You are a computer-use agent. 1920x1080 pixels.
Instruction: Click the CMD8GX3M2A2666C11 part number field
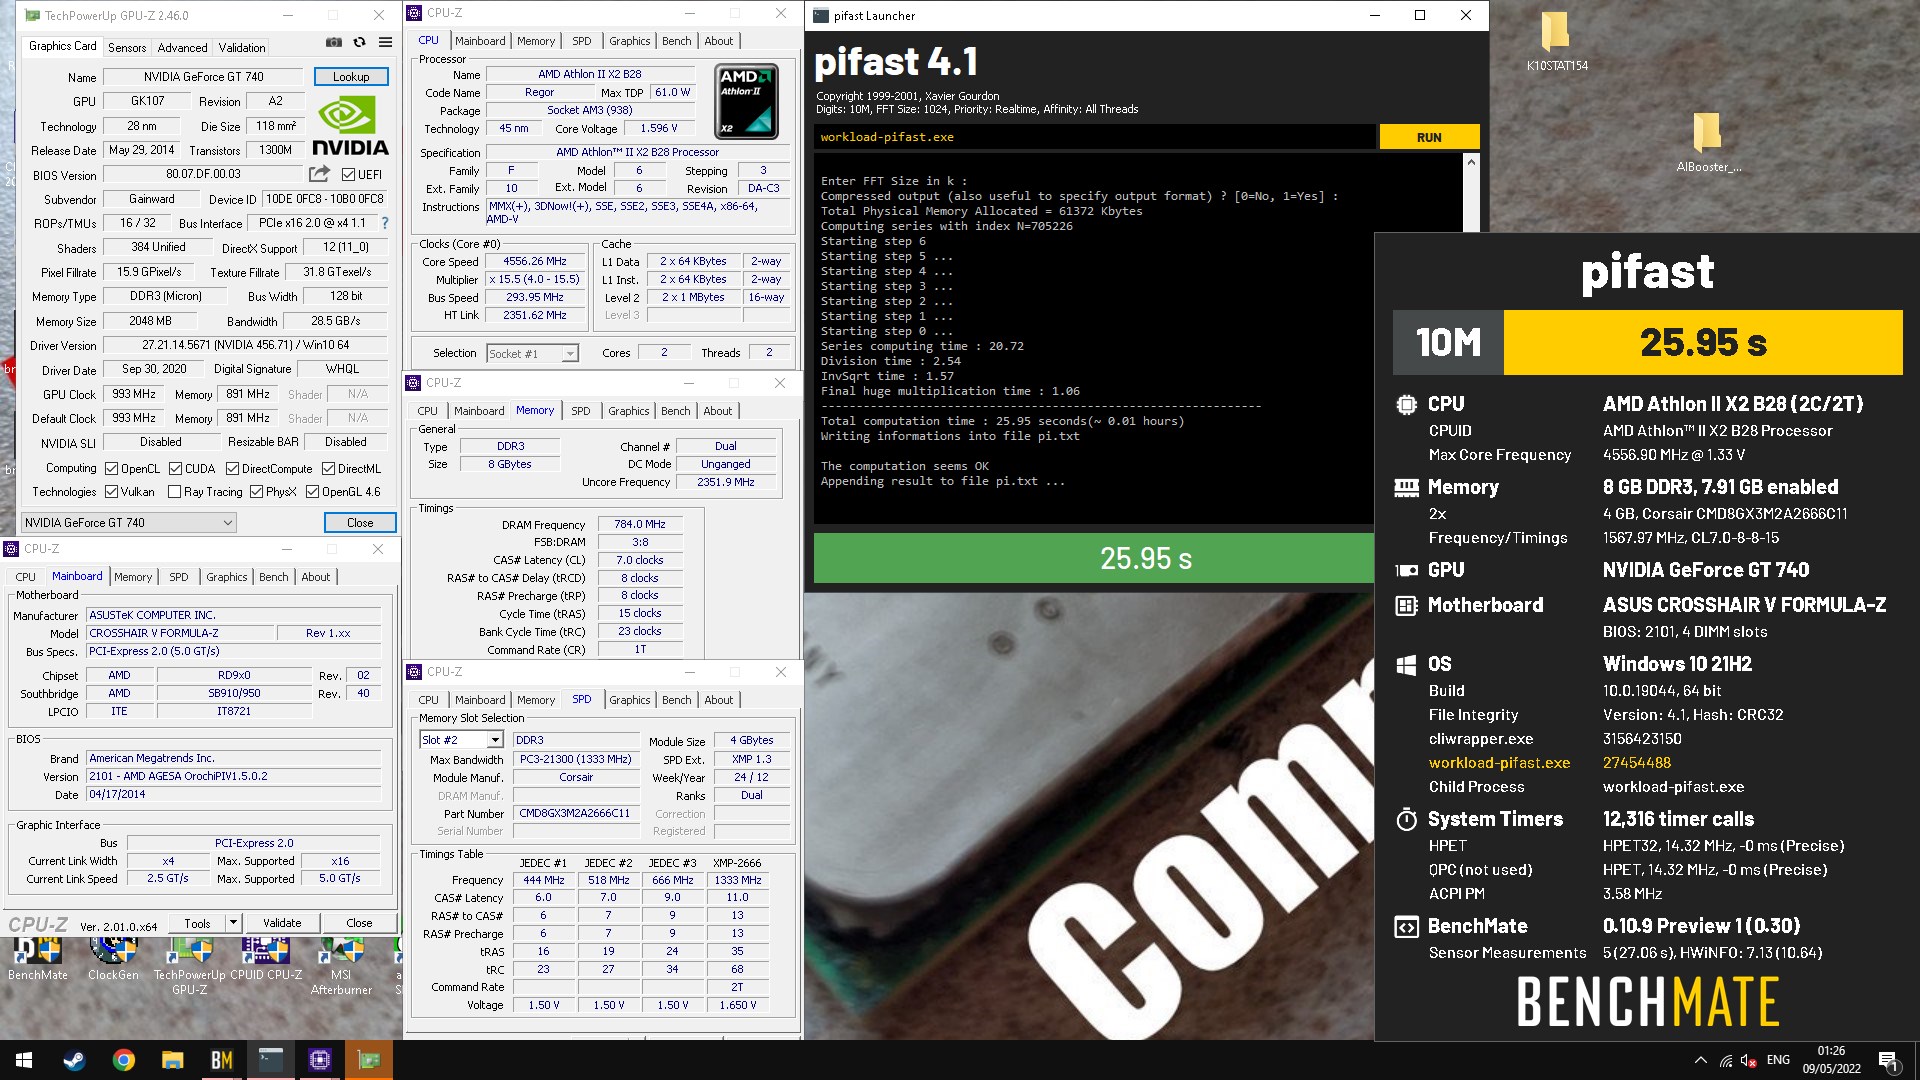[574, 814]
